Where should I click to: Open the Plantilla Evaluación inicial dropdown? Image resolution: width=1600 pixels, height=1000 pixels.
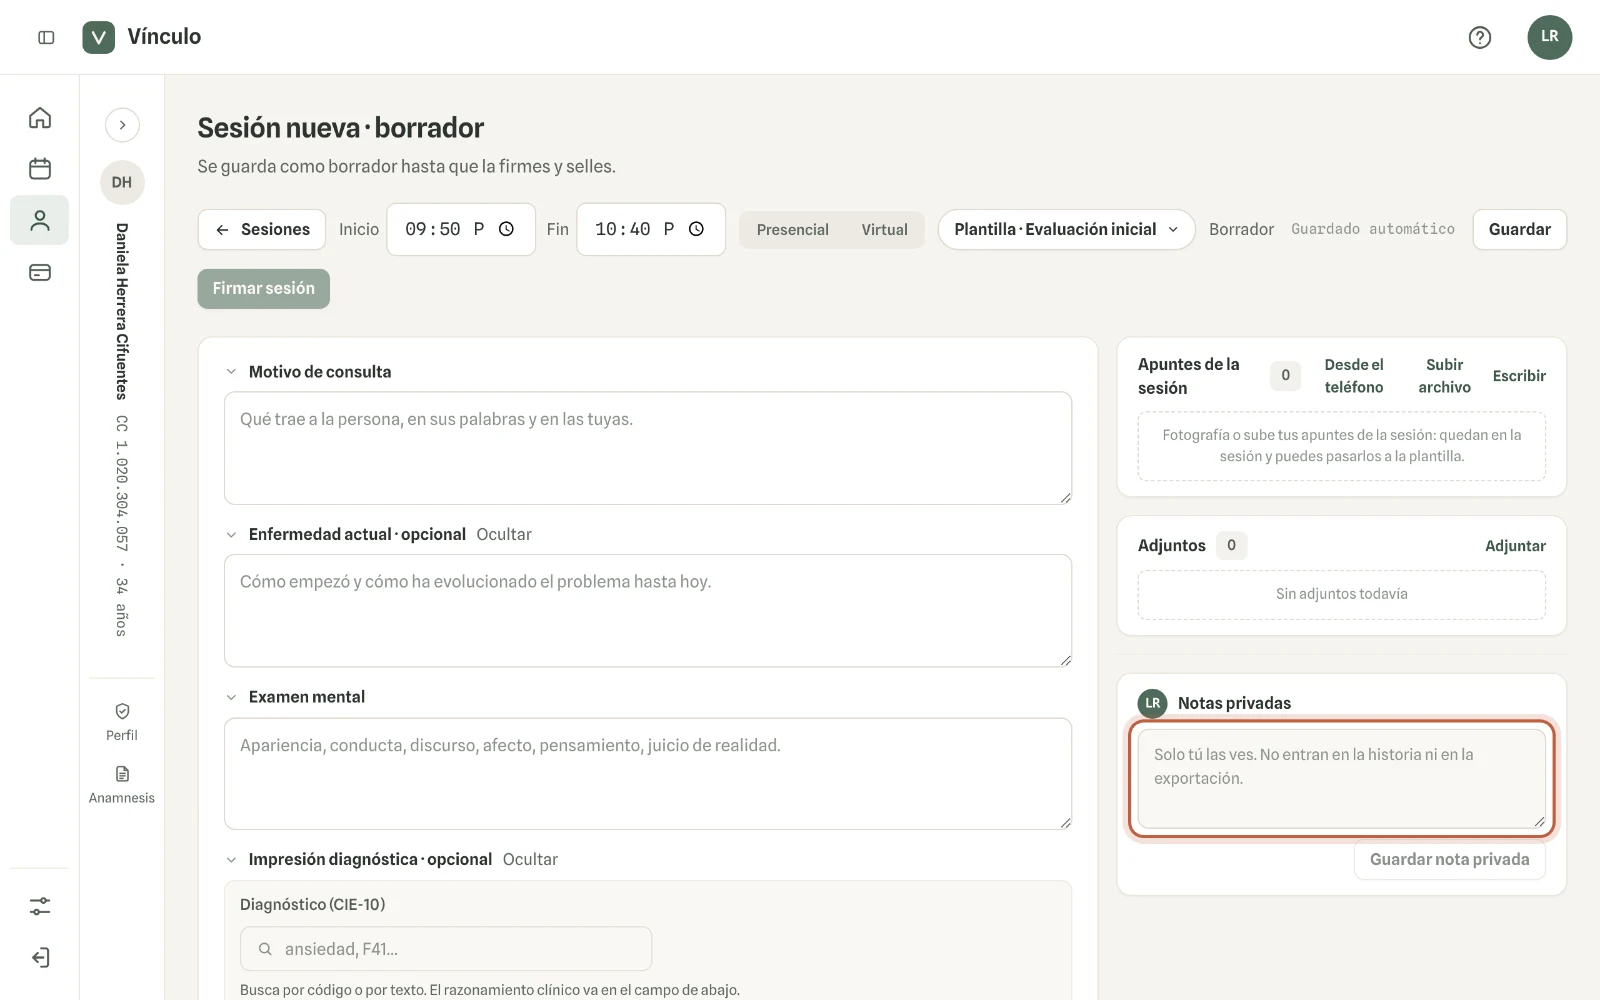1066,229
